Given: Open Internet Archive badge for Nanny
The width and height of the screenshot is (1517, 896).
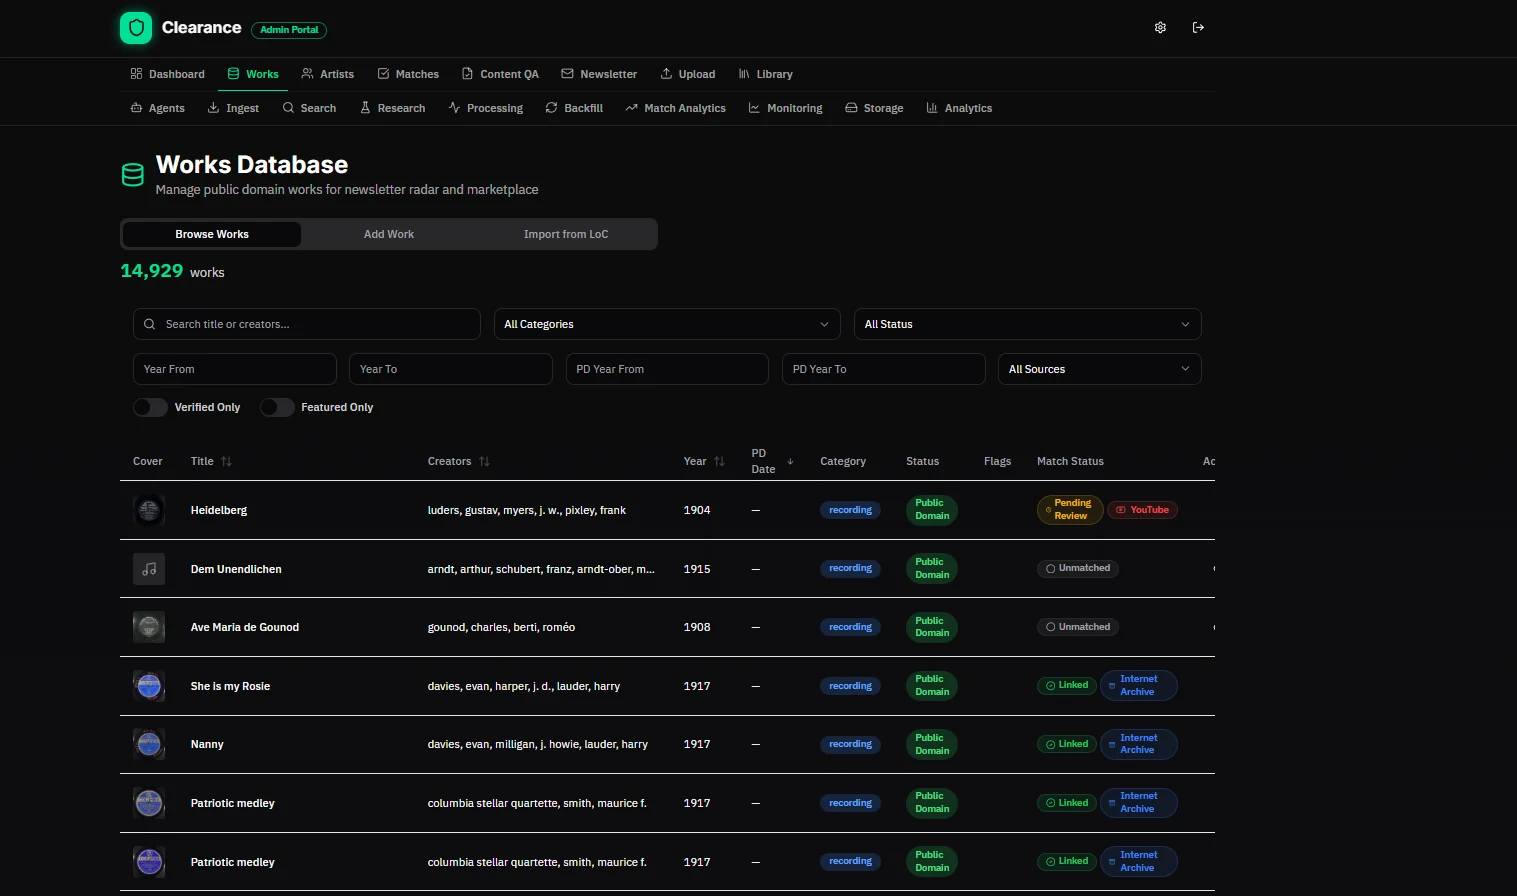Looking at the screenshot, I should tap(1139, 744).
